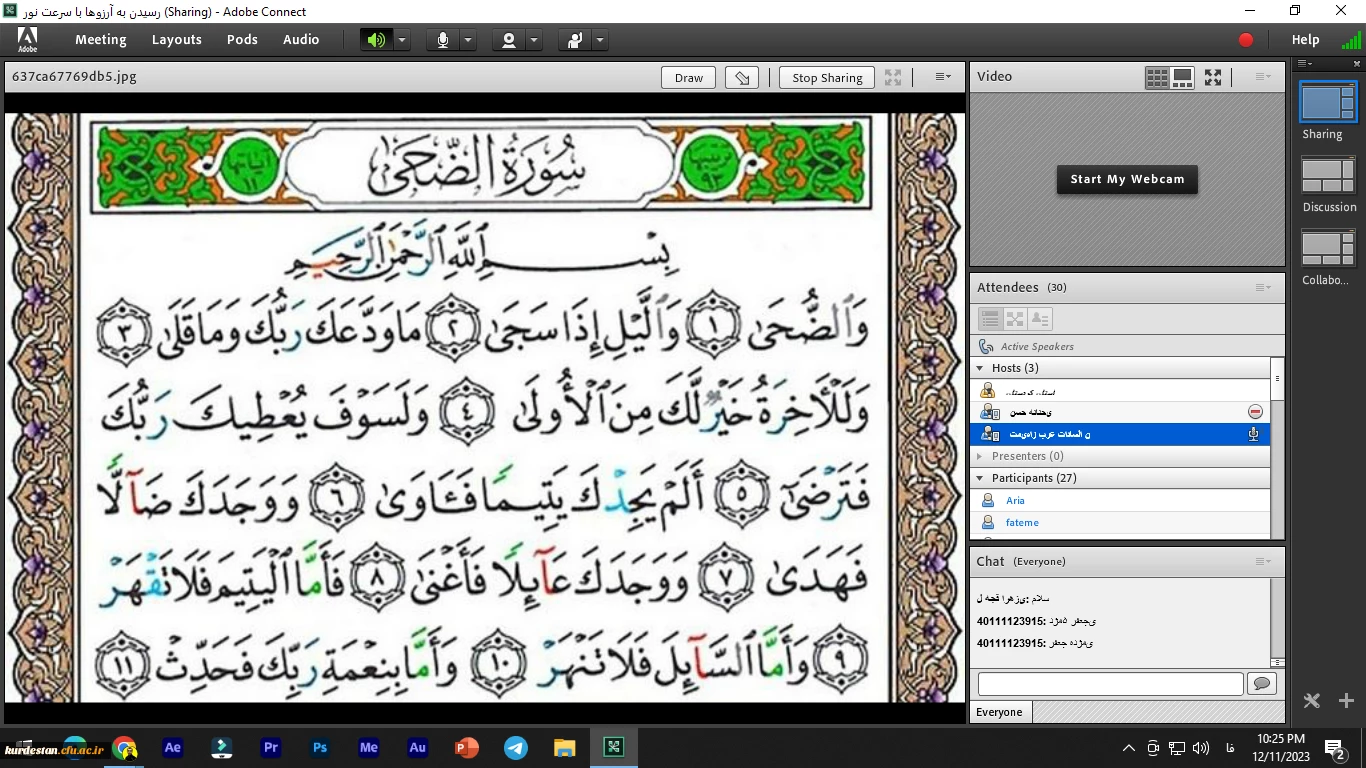The image size is (1366, 768).
Task: Switch Attendees to breakout room view
Action: coord(1015,319)
